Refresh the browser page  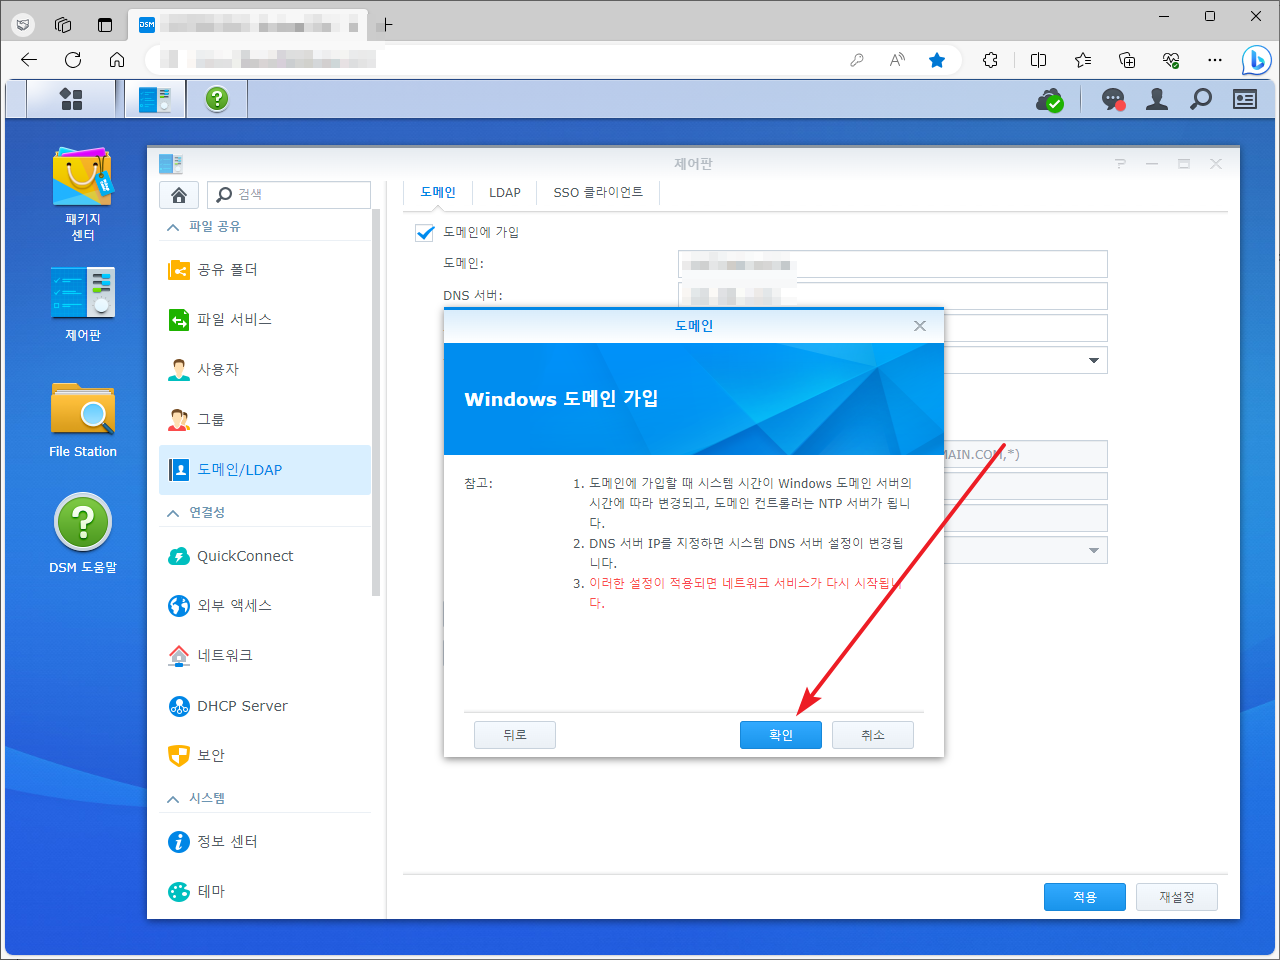coord(73,60)
